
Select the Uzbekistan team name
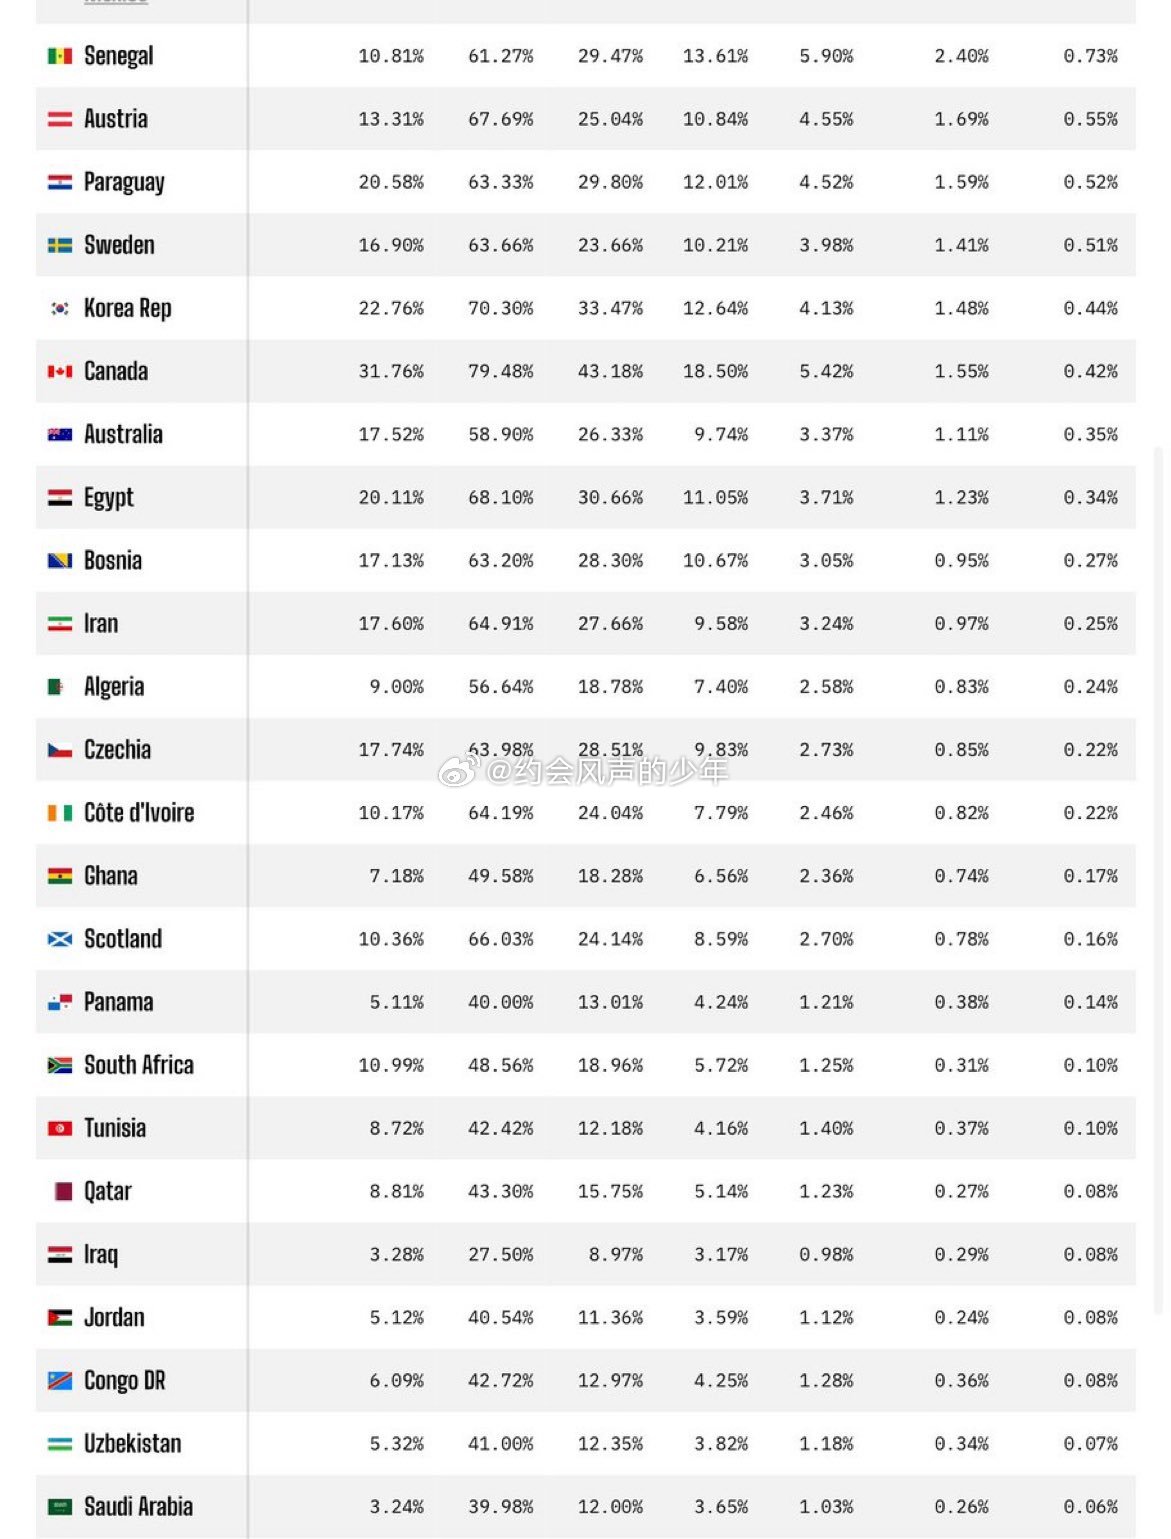coord(133,1443)
